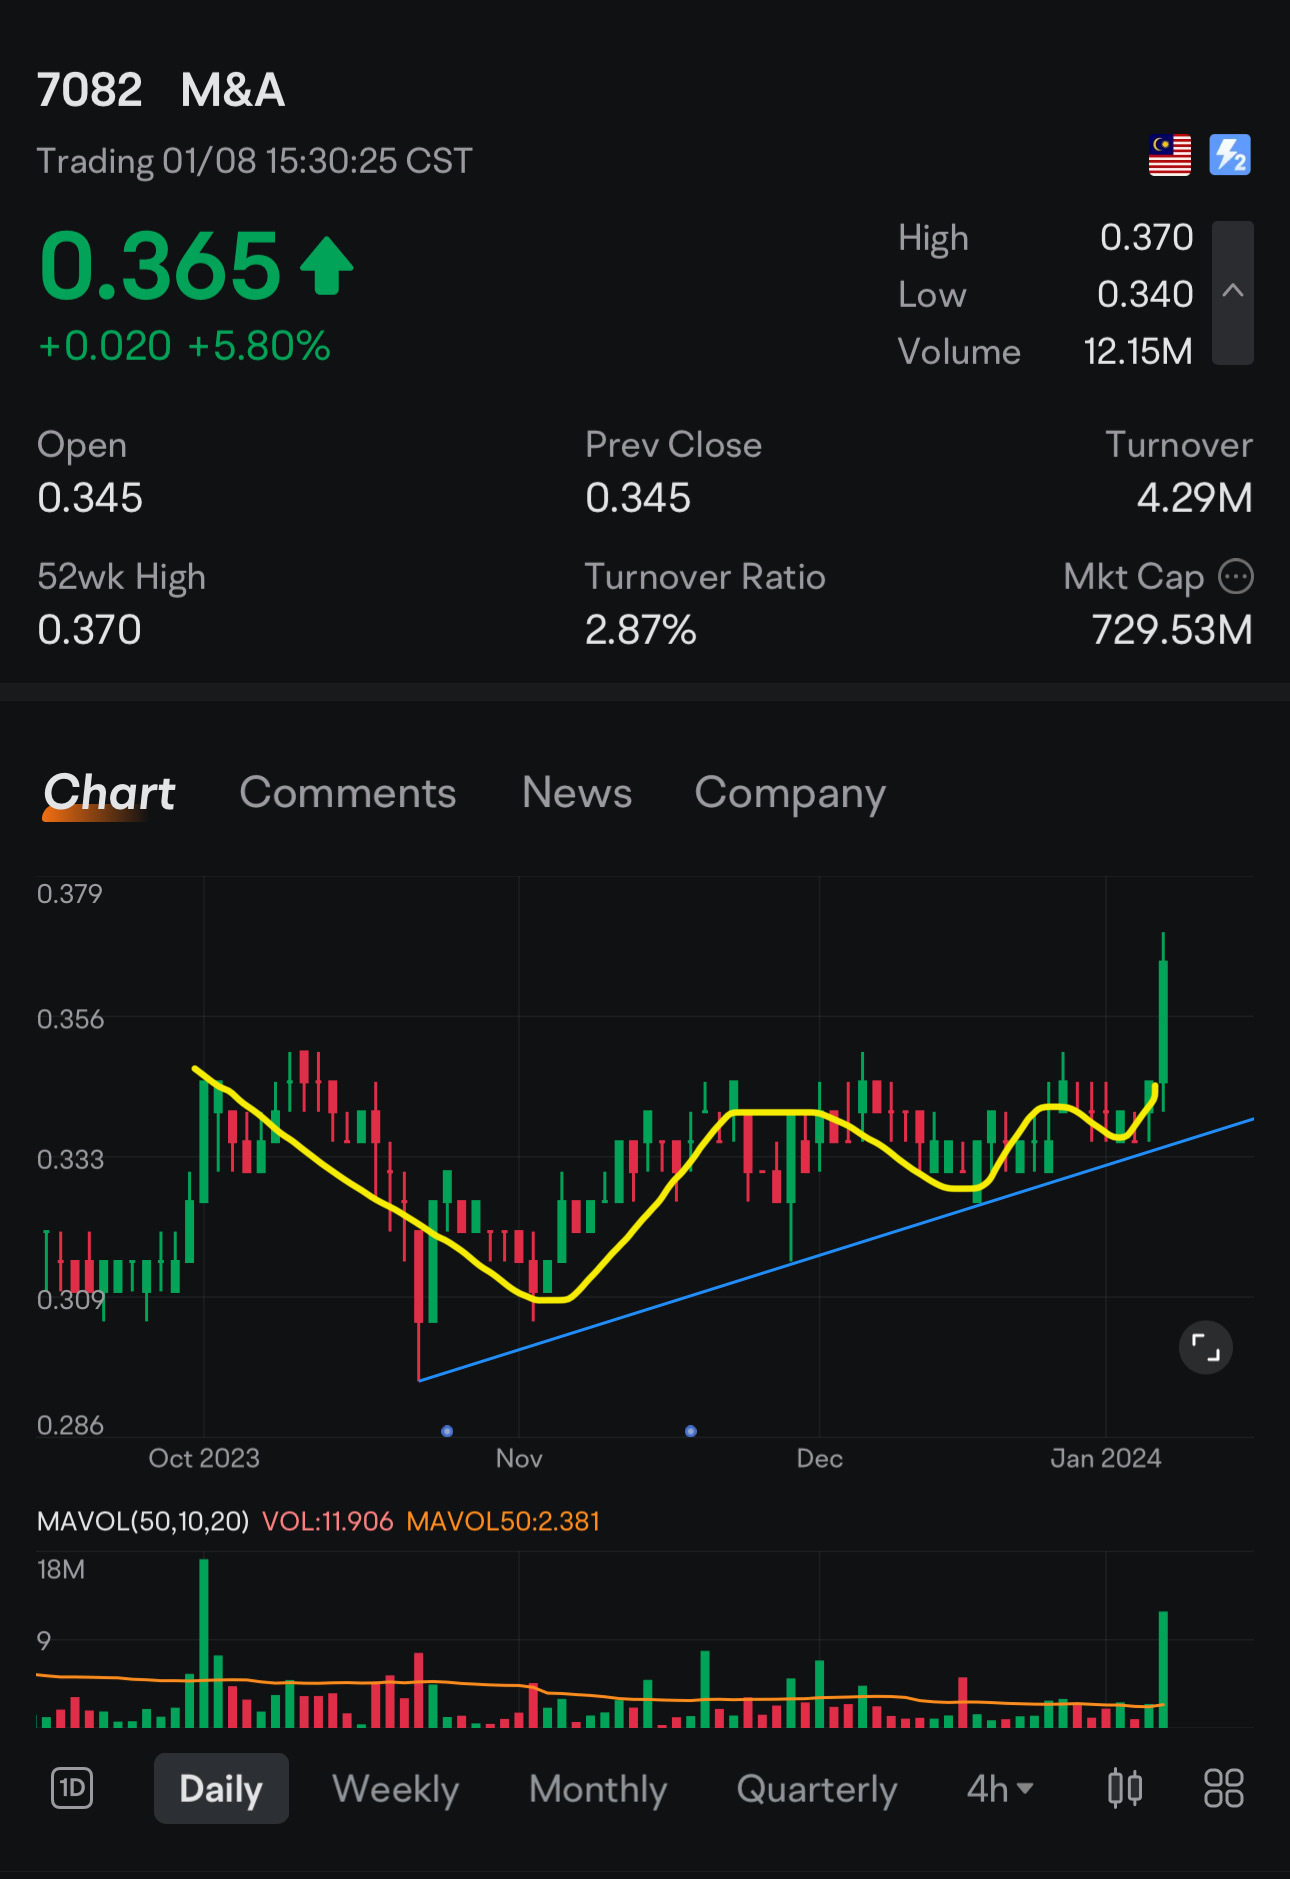The image size is (1290, 1879).
Task: Open the News tab
Action: (577, 793)
